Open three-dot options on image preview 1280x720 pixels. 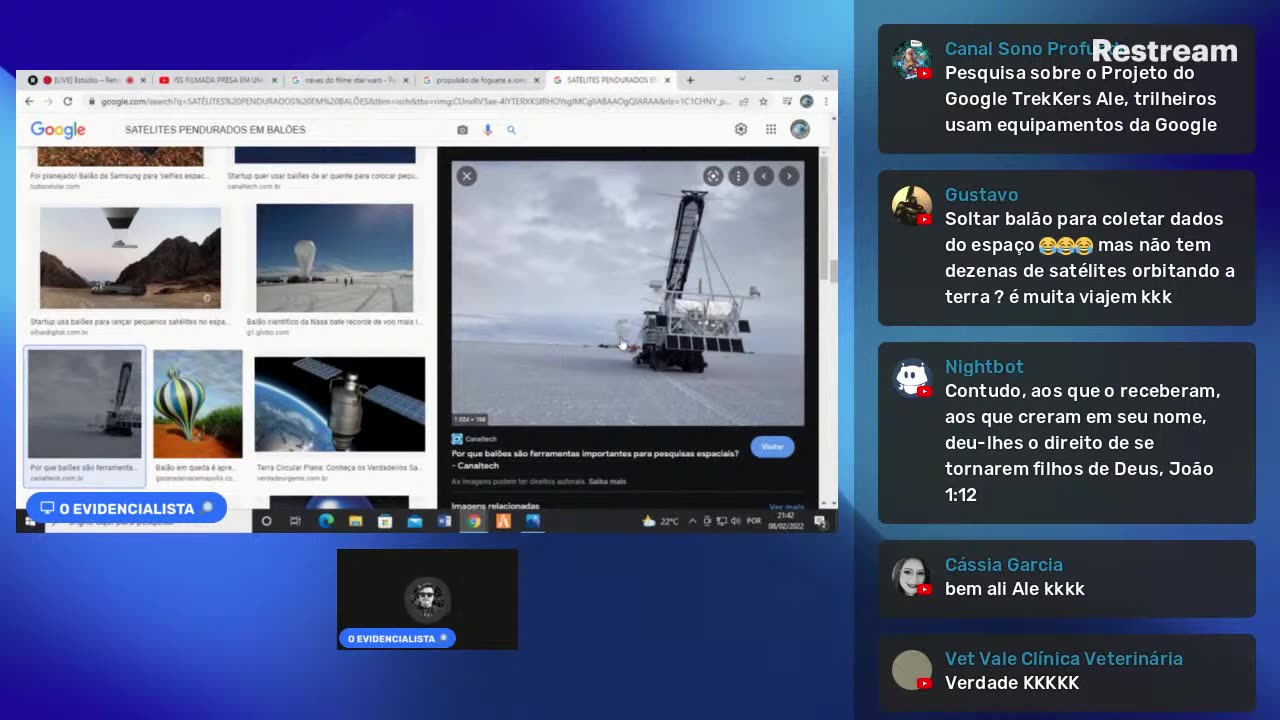738,176
